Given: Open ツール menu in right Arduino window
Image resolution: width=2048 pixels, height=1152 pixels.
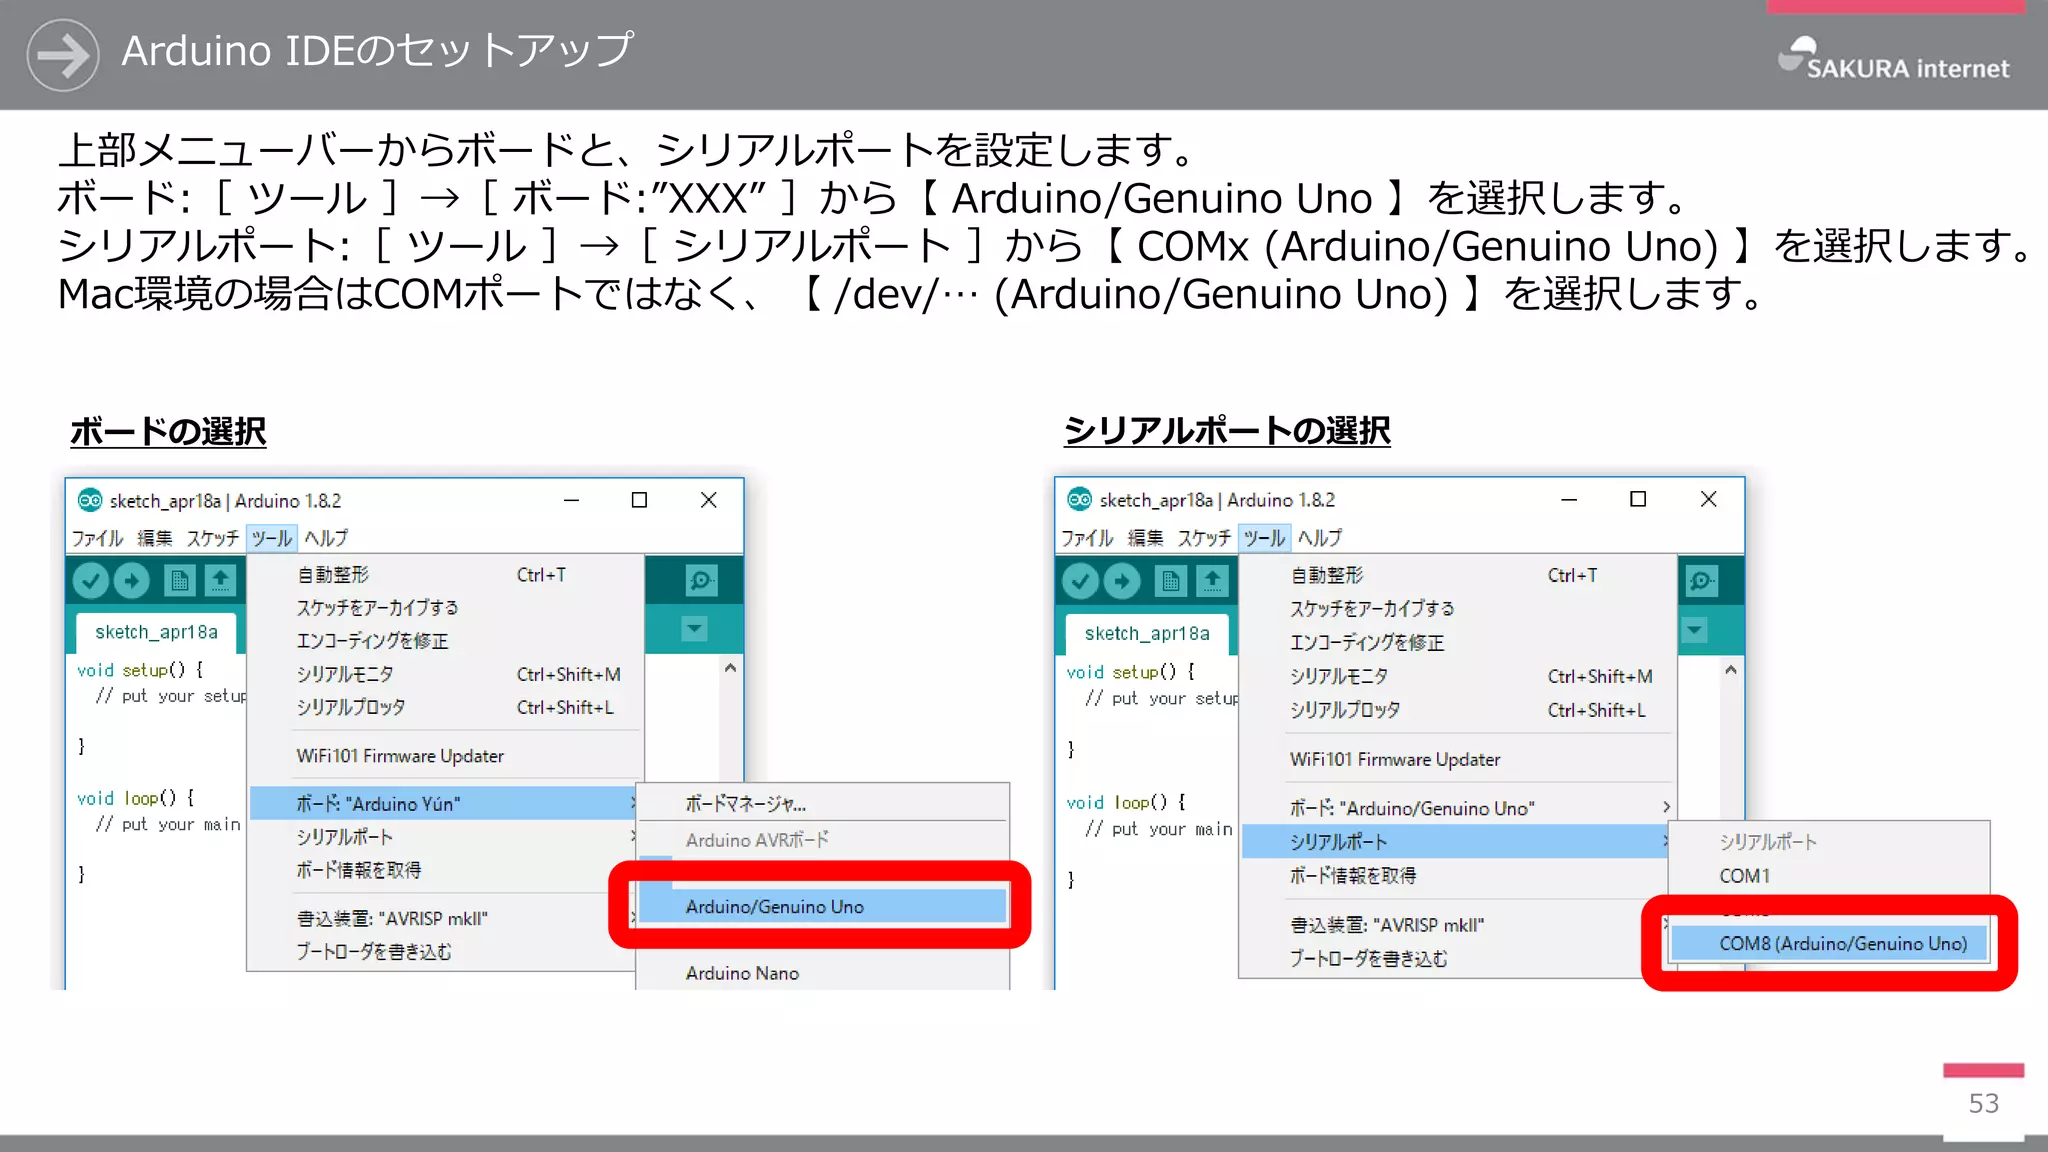Looking at the screenshot, I should 1264,538.
